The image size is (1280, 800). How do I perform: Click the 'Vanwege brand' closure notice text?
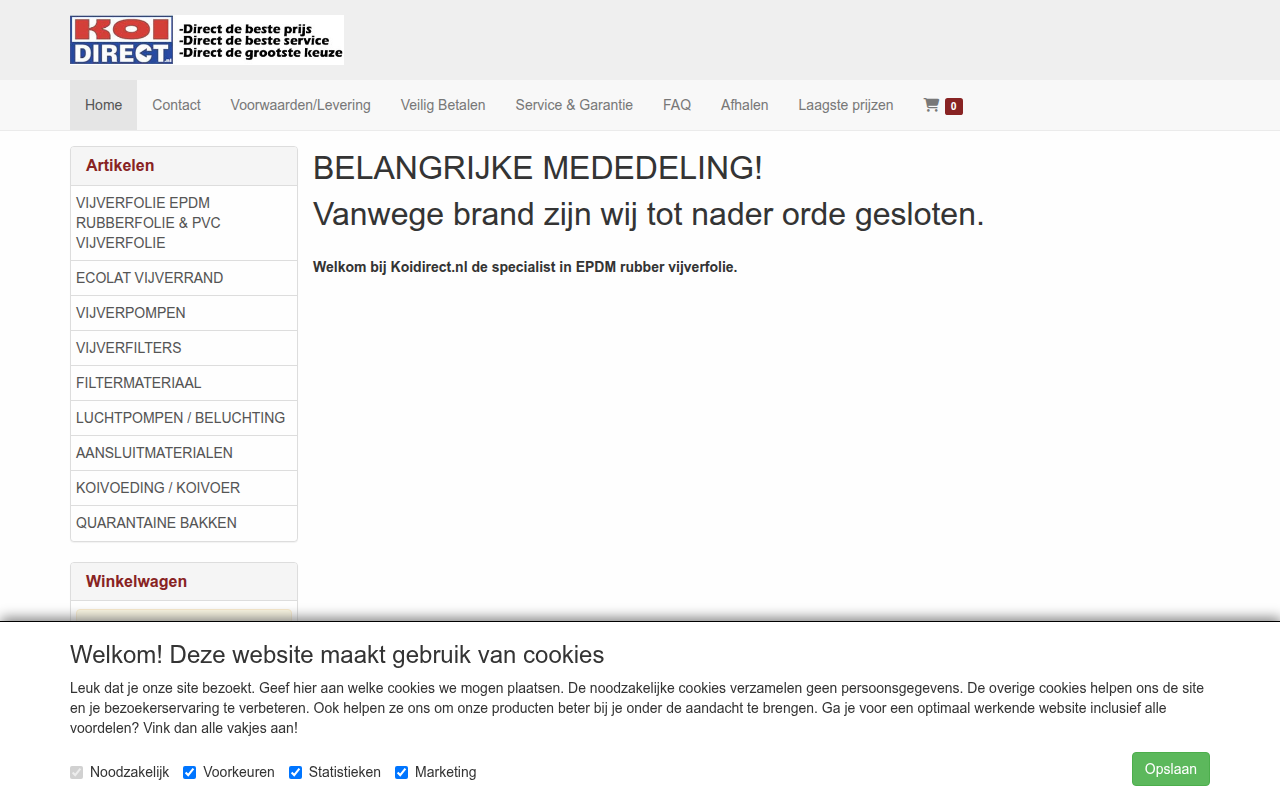pyautogui.click(x=649, y=214)
